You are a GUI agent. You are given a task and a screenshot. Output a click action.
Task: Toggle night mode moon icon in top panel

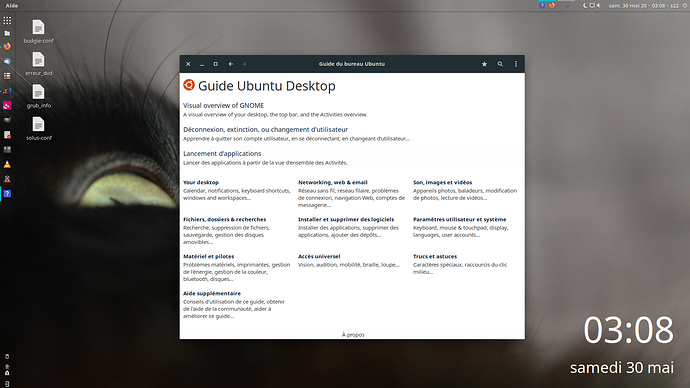point(585,5)
